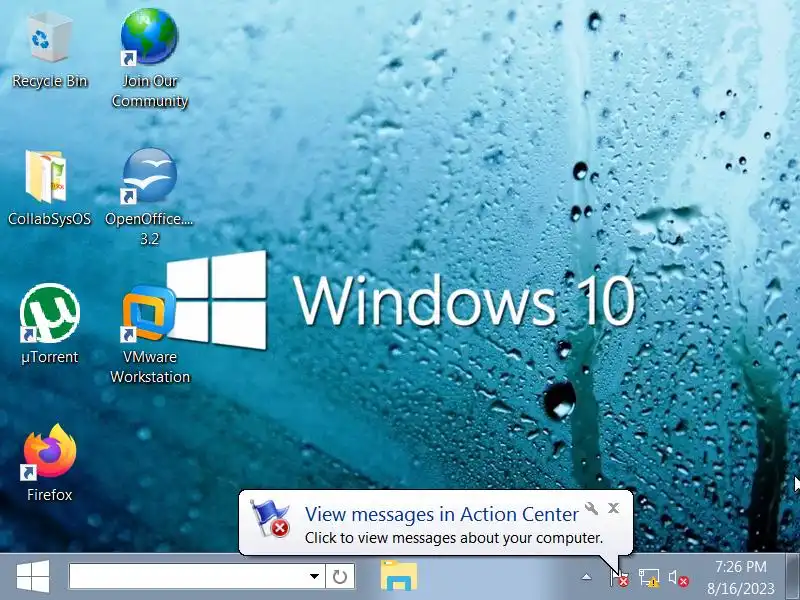The width and height of the screenshot is (800, 600).
Task: Click the CollabSysOS label text
Action: tap(49, 219)
